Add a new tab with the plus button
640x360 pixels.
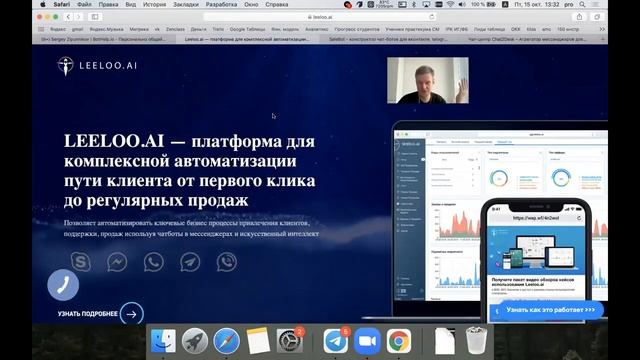[602, 39]
